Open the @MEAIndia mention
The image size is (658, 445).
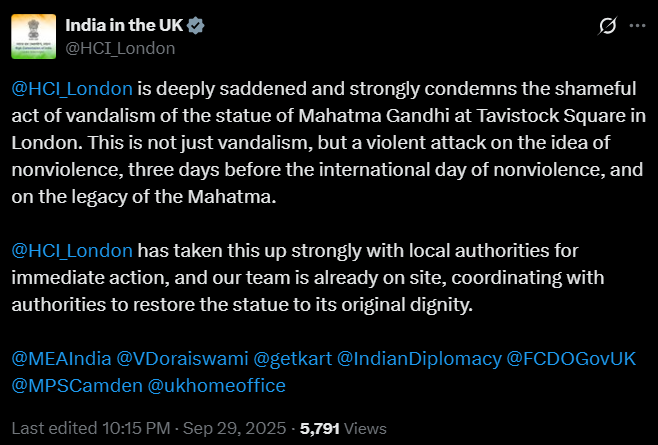[60, 358]
